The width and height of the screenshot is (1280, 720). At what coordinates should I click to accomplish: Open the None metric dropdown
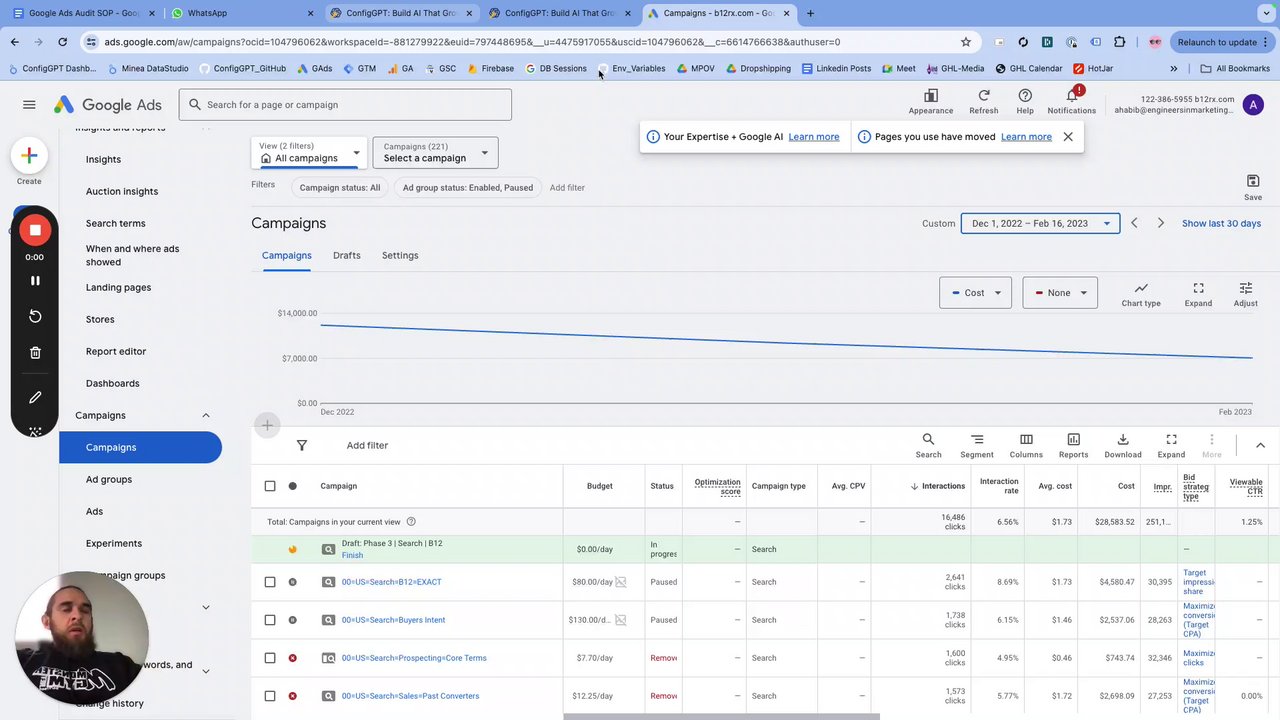pyautogui.click(x=1059, y=293)
